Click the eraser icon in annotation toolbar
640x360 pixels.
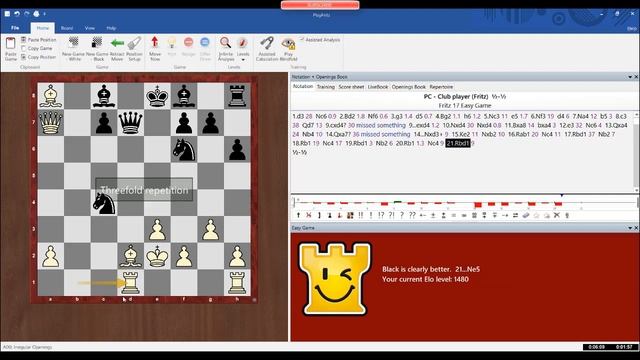pyautogui.click(x=526, y=215)
